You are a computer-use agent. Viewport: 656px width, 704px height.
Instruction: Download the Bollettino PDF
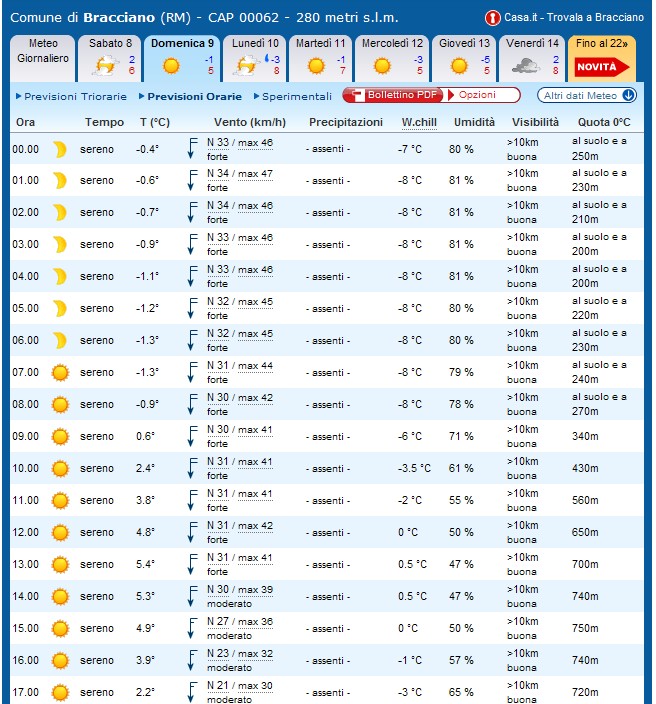[393, 95]
